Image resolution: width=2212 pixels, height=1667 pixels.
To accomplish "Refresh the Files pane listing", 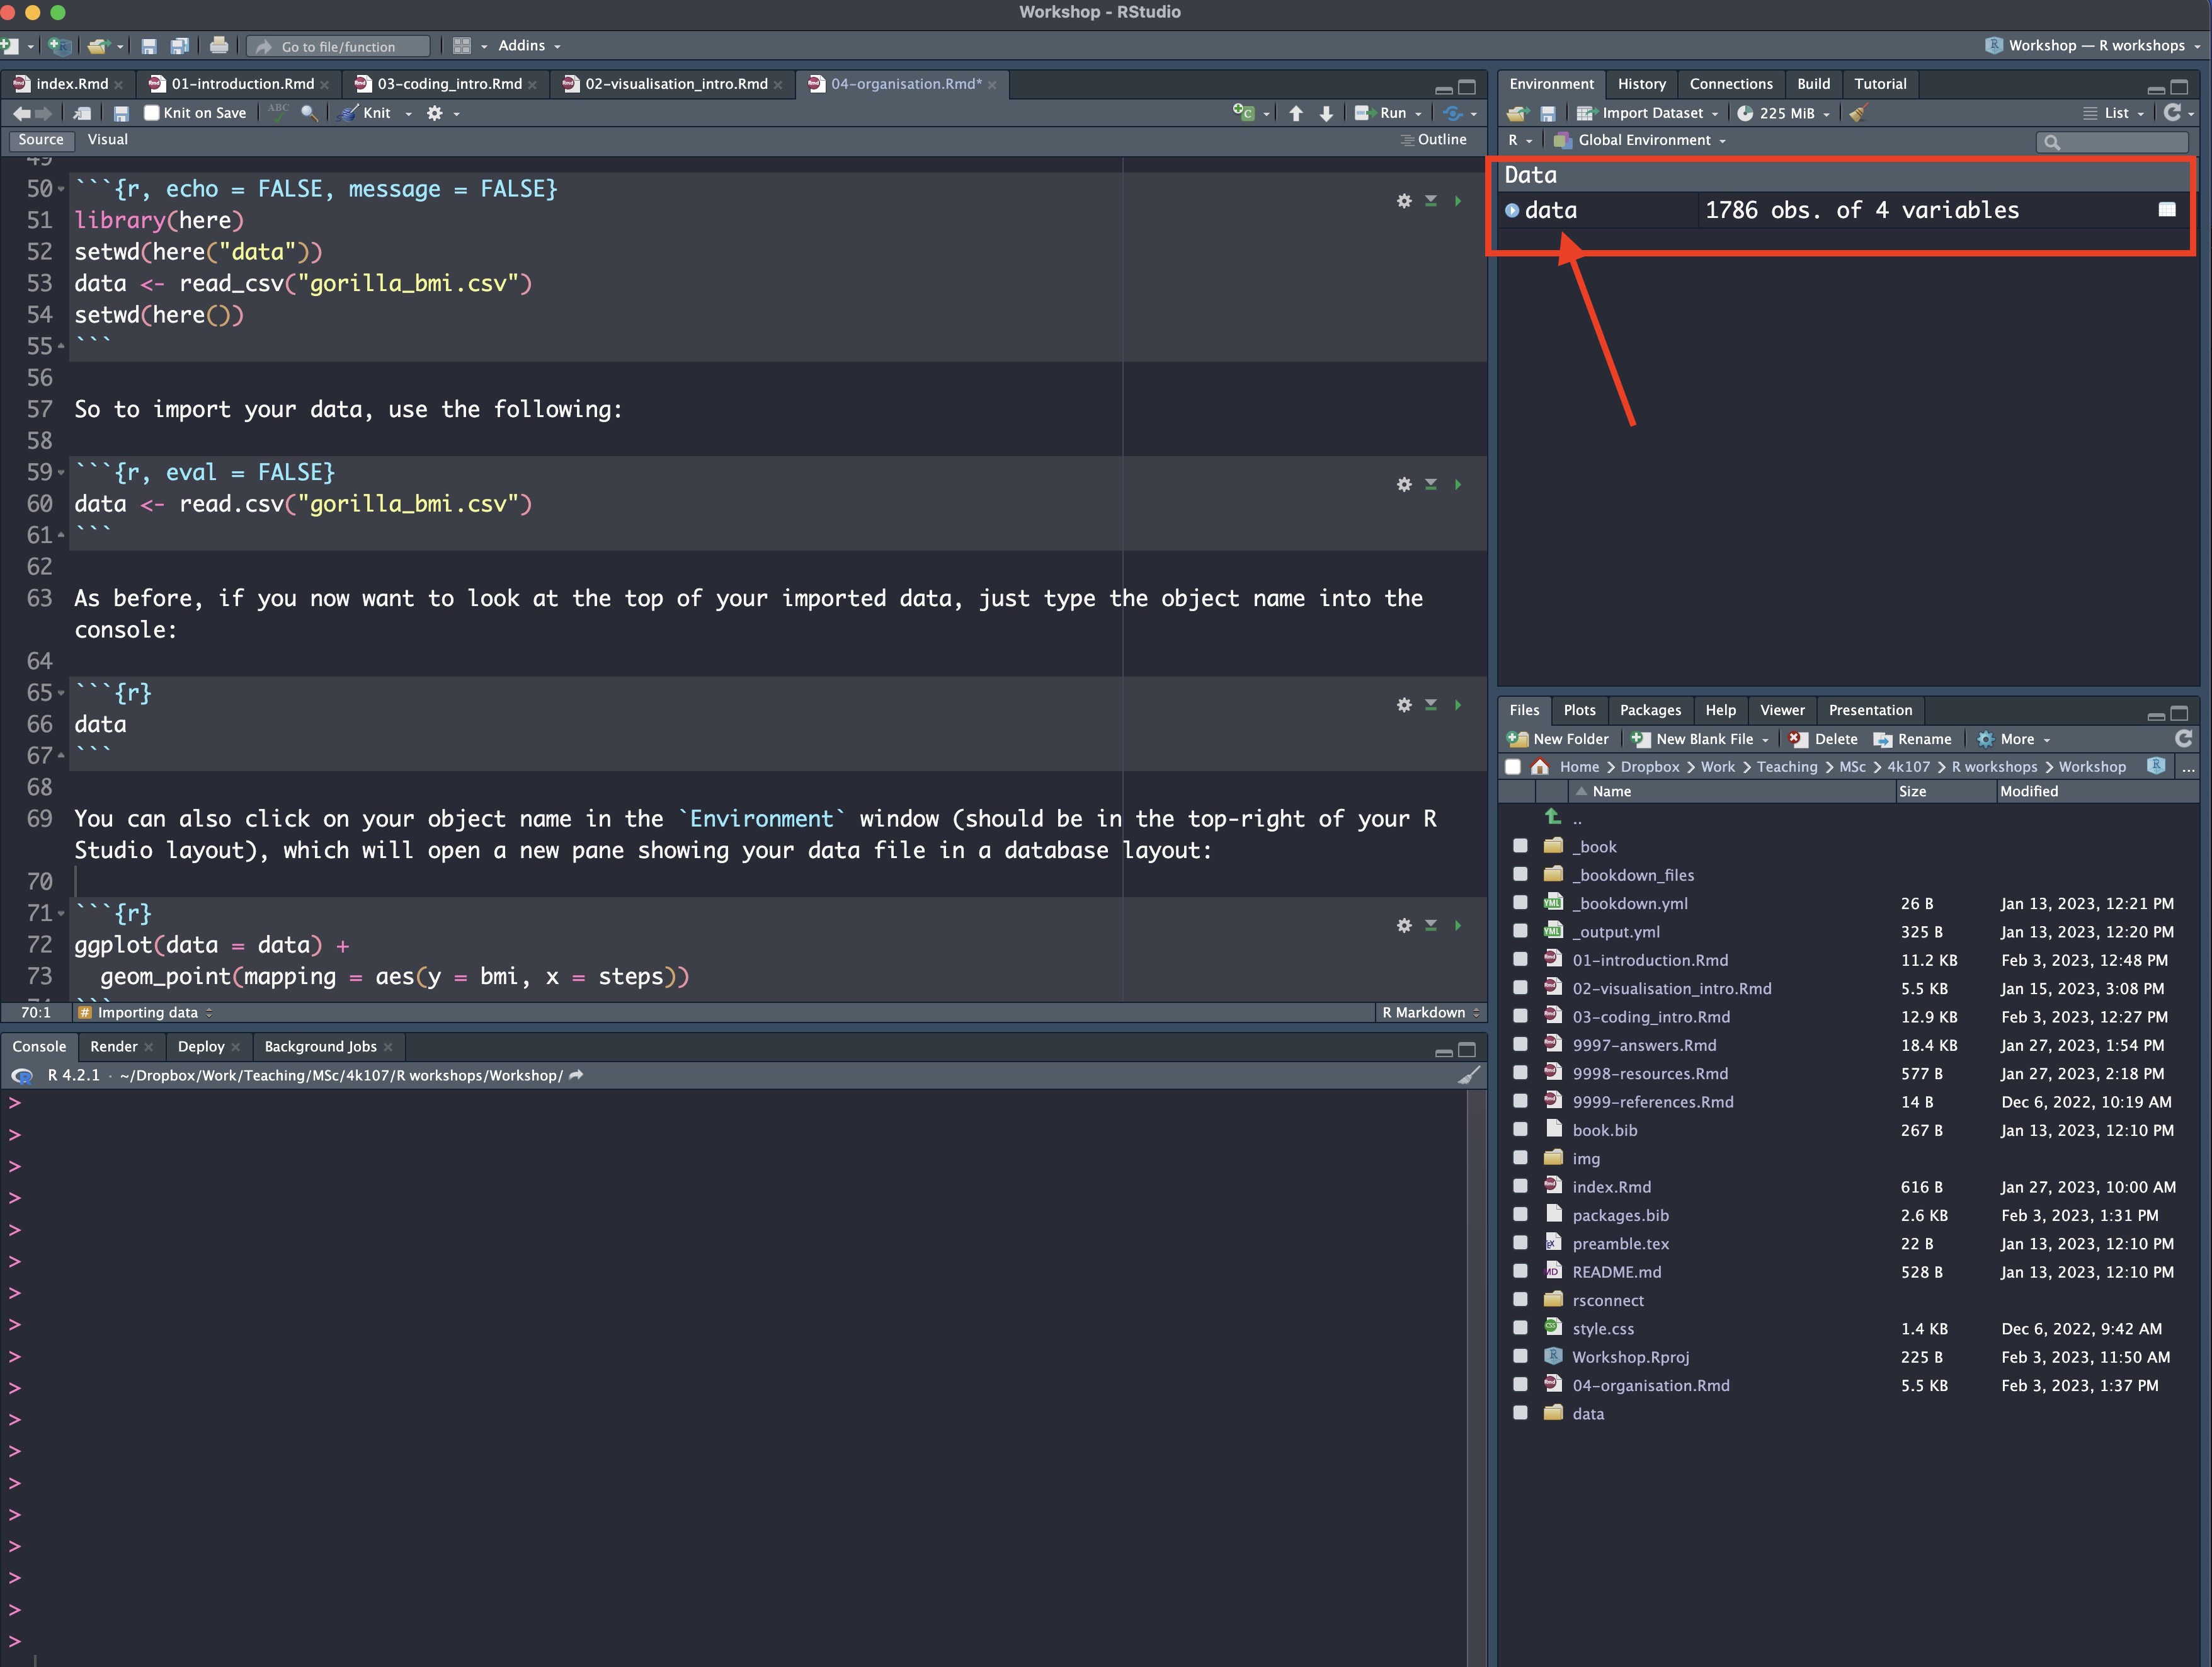I will [x=2183, y=738].
